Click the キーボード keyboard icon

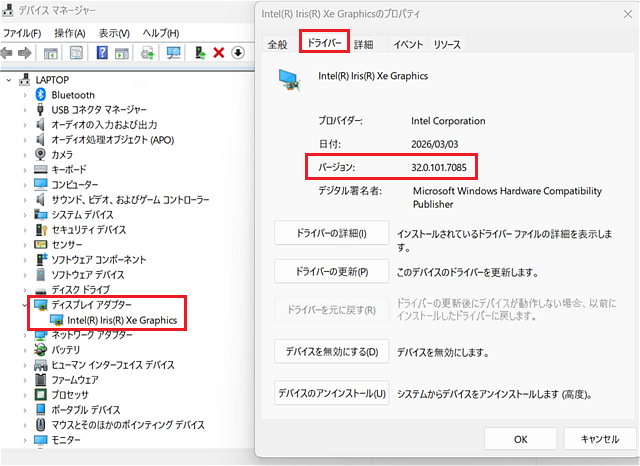tap(40, 169)
